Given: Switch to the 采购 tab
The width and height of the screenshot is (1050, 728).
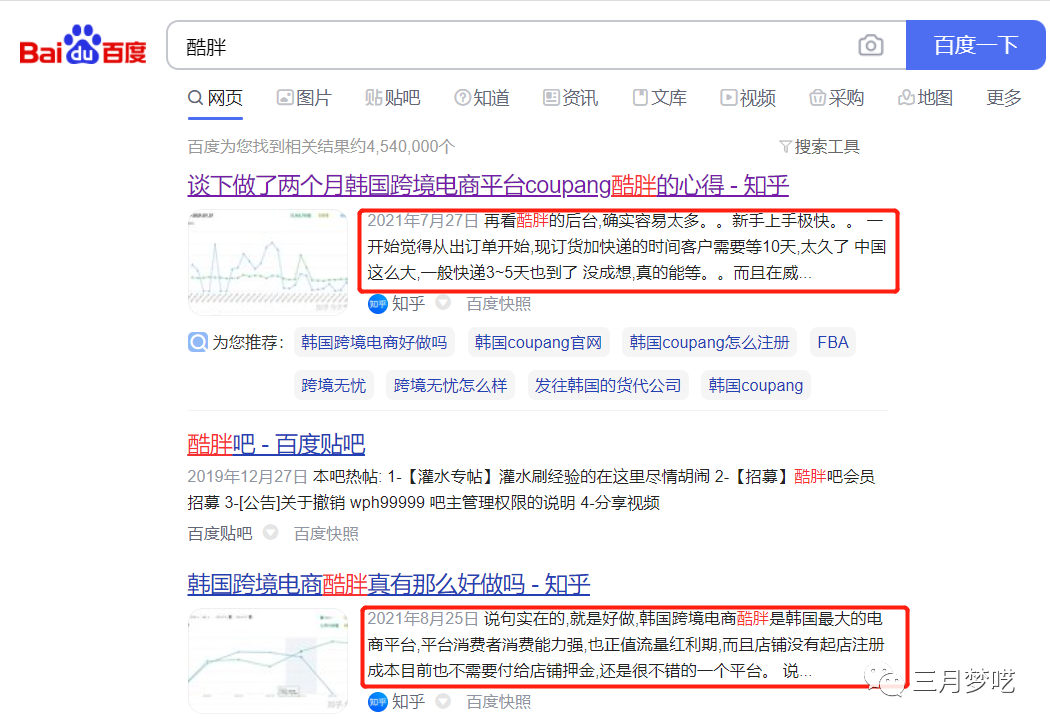Looking at the screenshot, I should tap(836, 98).
